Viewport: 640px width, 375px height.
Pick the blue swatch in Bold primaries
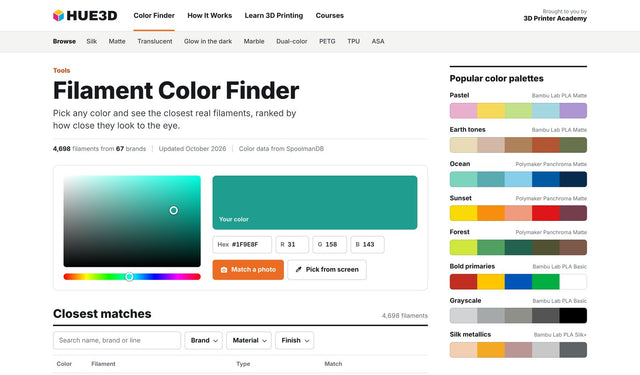pyautogui.click(x=518, y=282)
